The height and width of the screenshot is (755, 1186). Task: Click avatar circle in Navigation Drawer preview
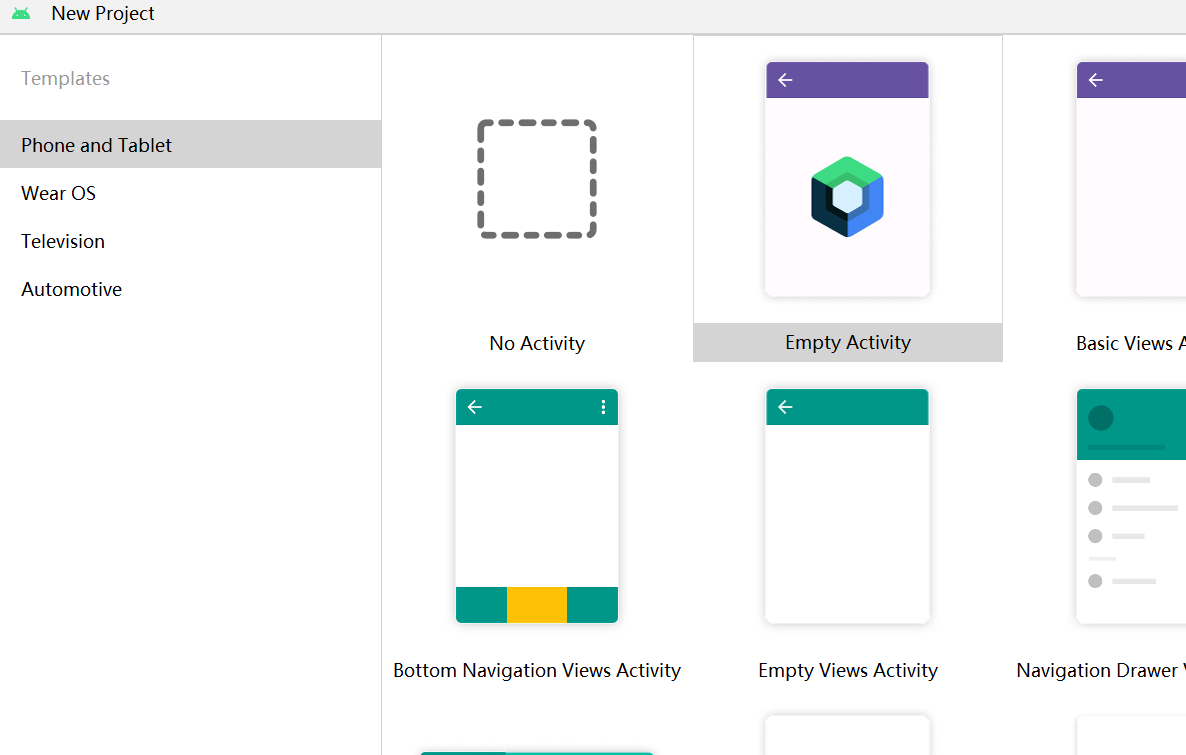(x=1101, y=418)
